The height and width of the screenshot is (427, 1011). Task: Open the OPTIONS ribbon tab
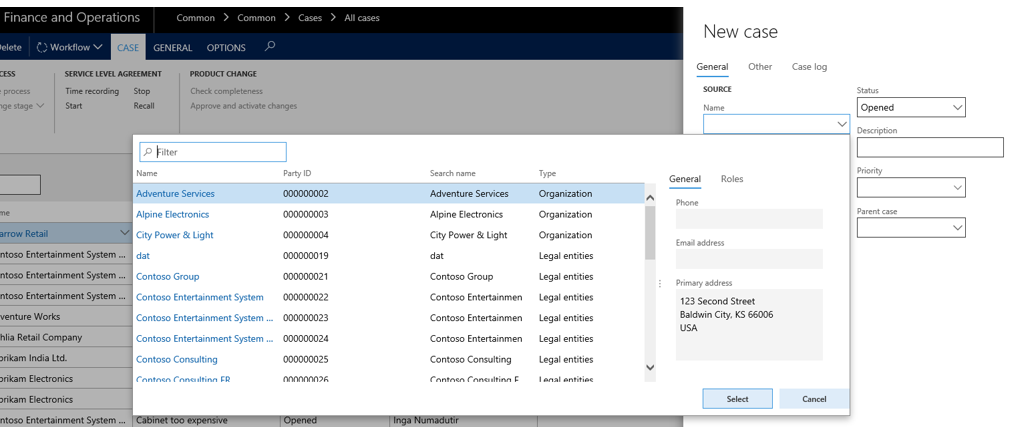pos(226,48)
